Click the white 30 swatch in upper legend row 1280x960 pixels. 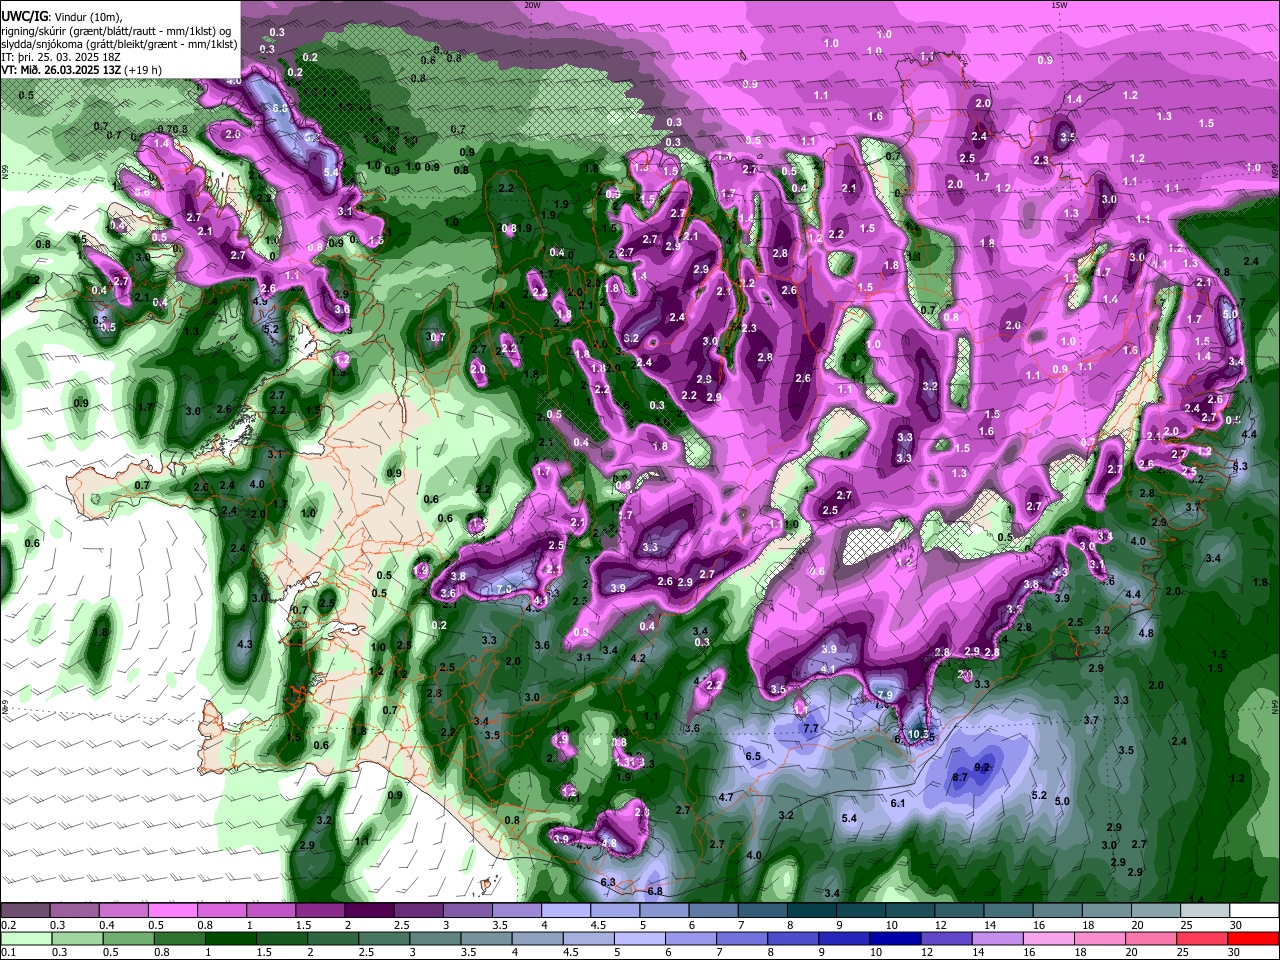coord(1254,911)
